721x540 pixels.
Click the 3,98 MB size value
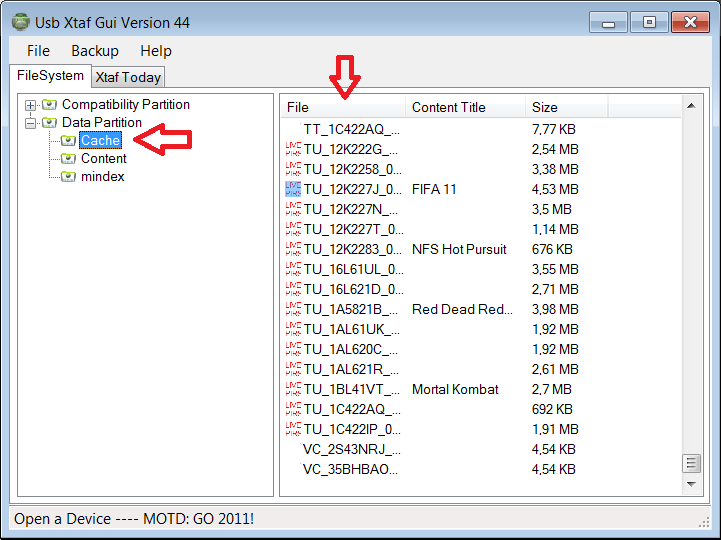coord(555,309)
